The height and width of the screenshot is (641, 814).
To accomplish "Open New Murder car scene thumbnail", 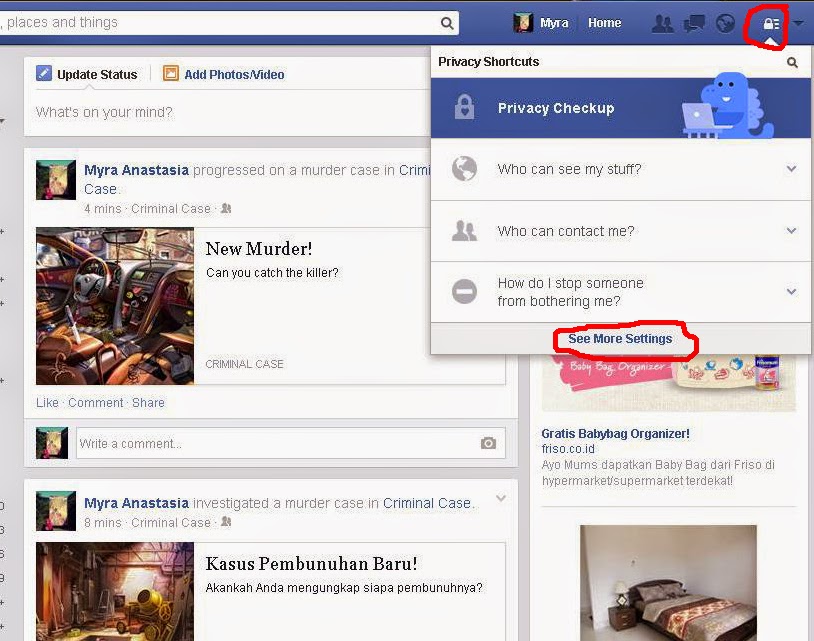I will click(115, 306).
